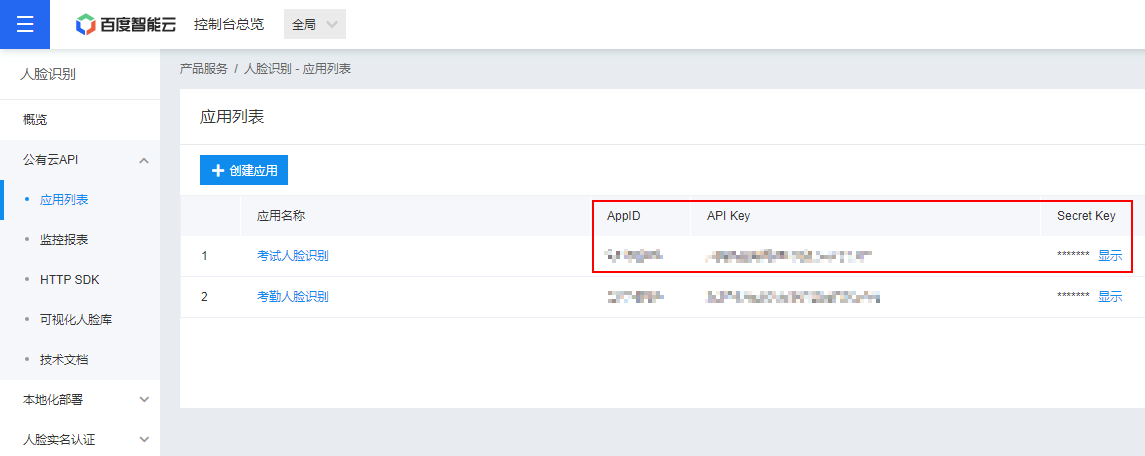1145x456 pixels.
Task: Open the 考试人脸识别 application link
Action: click(x=292, y=256)
